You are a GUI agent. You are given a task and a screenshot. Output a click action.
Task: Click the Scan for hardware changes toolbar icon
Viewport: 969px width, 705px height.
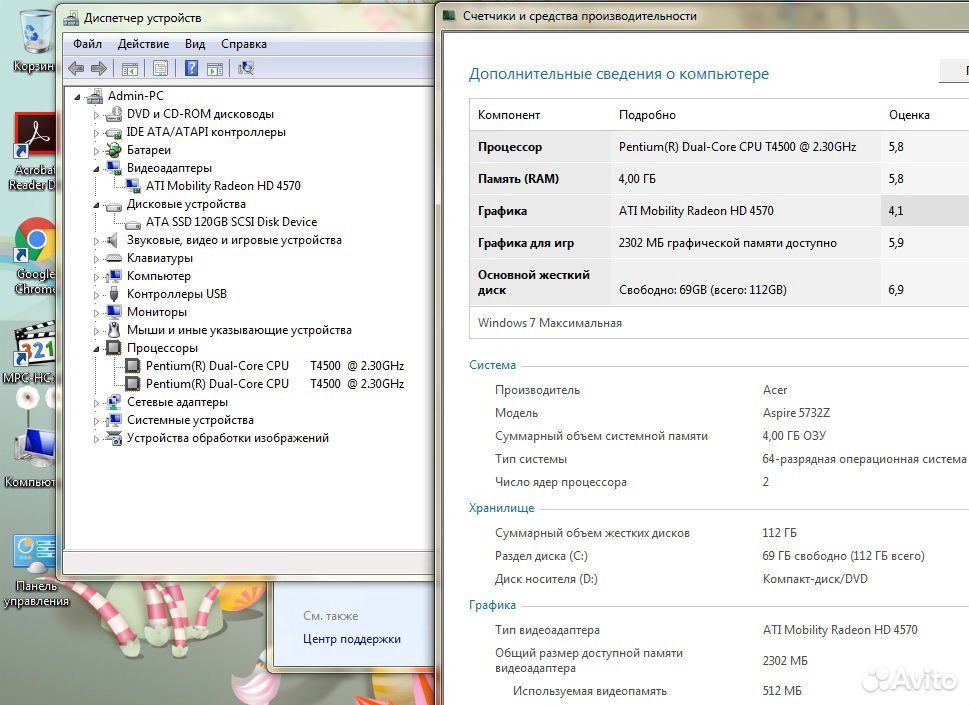pyautogui.click(x=246, y=68)
